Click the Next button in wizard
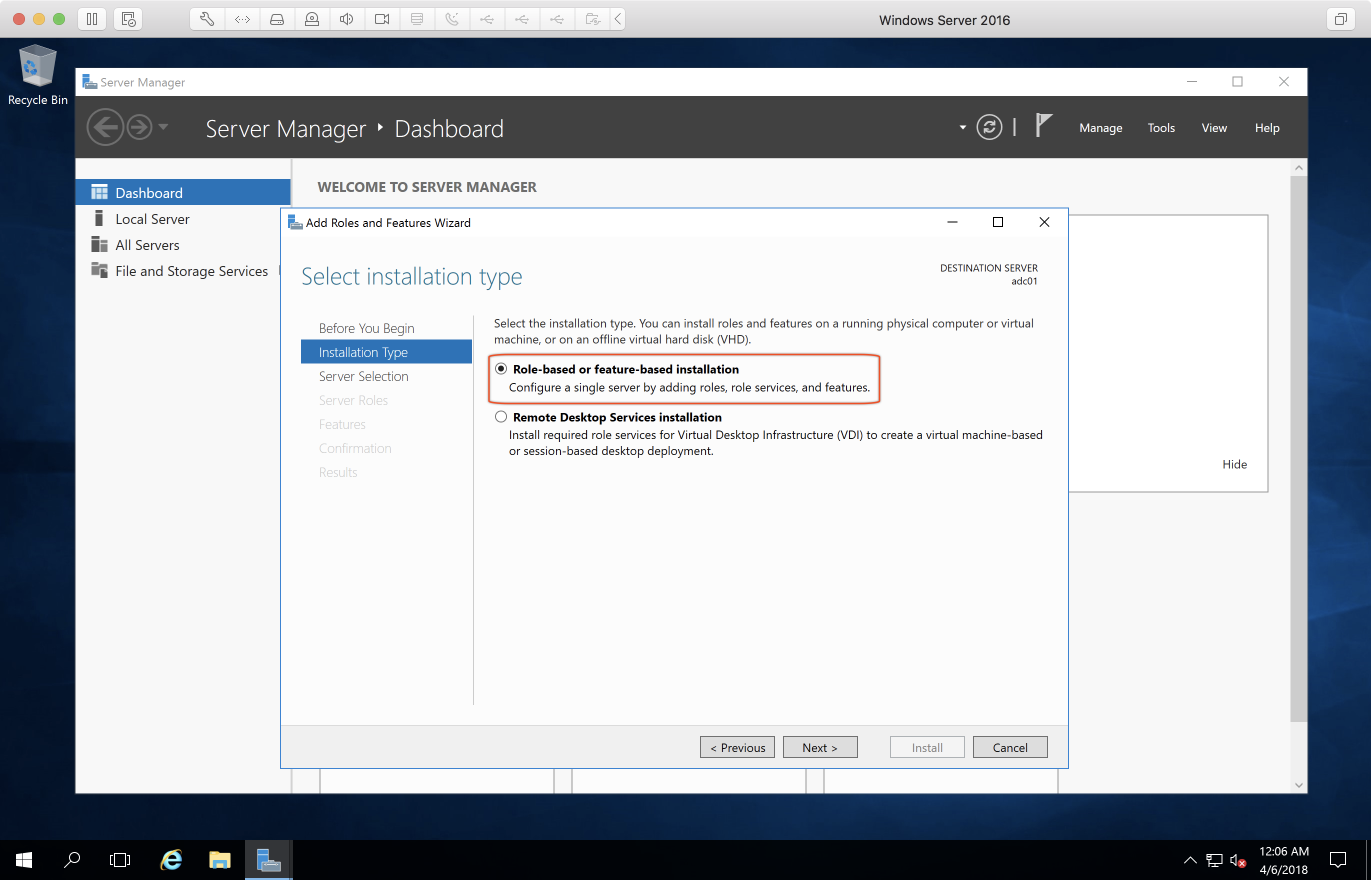1371x880 pixels. (x=819, y=747)
